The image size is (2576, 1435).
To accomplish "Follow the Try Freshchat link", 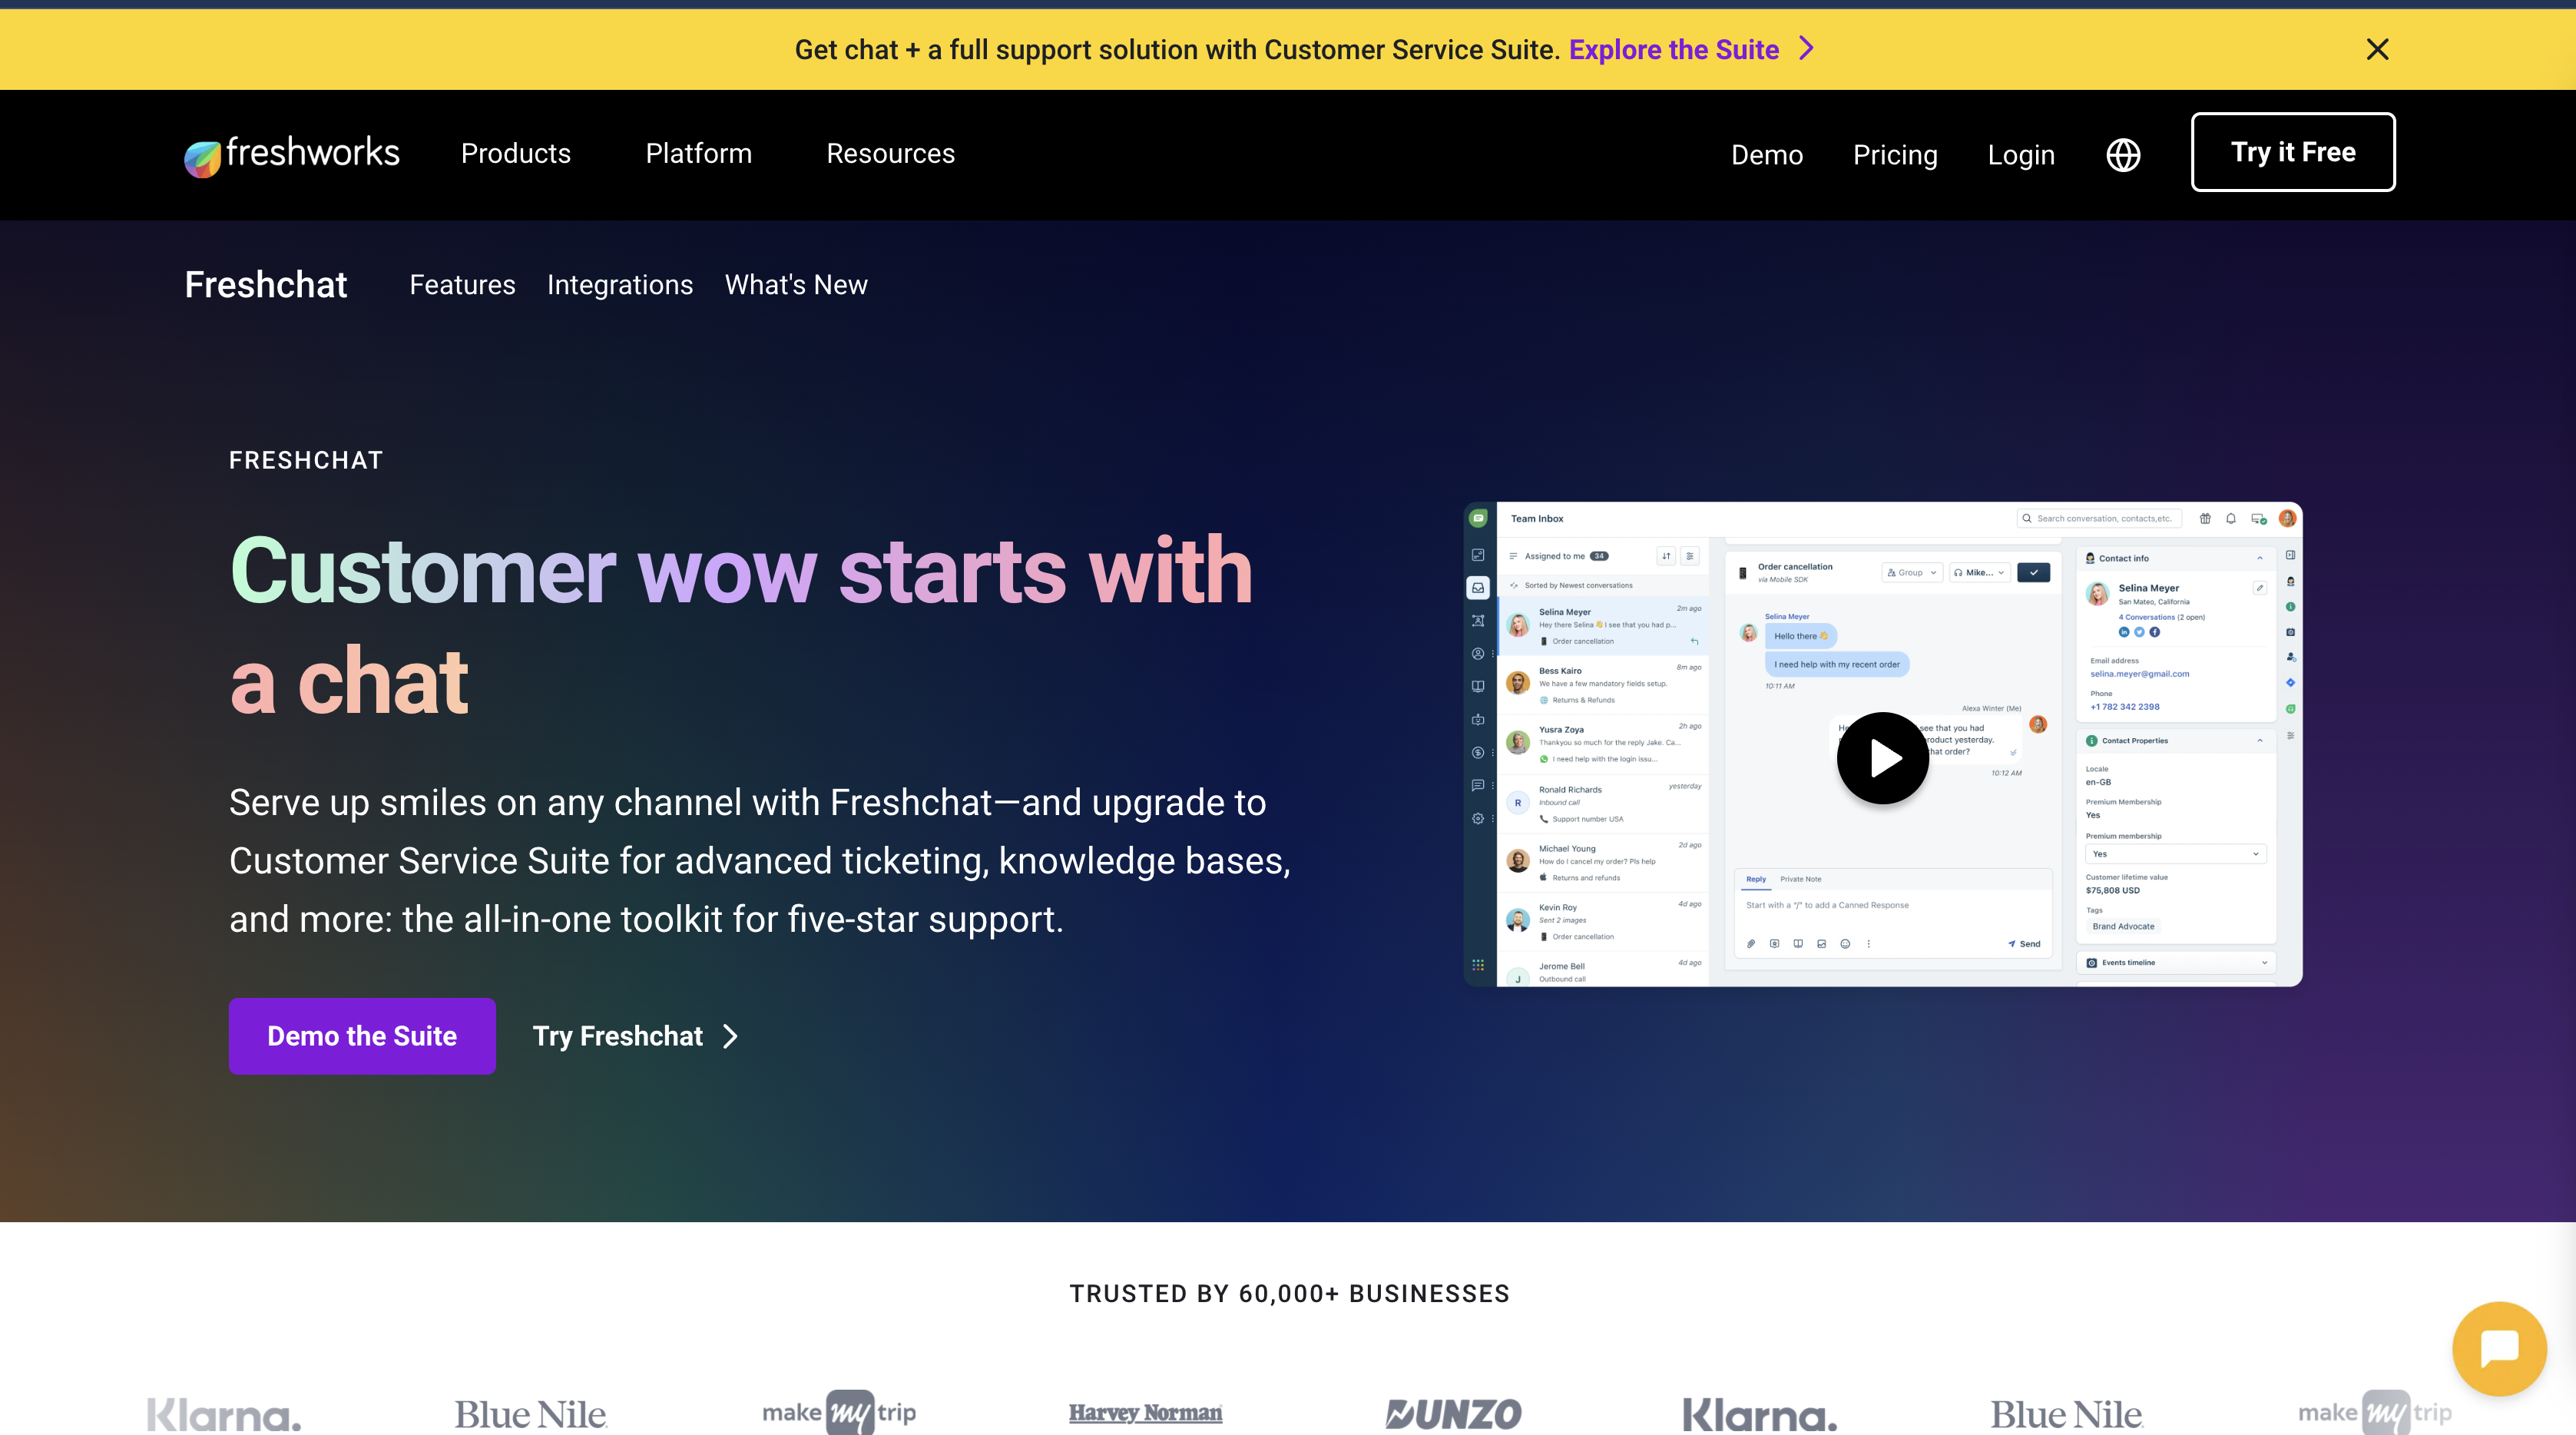I will tap(617, 1036).
